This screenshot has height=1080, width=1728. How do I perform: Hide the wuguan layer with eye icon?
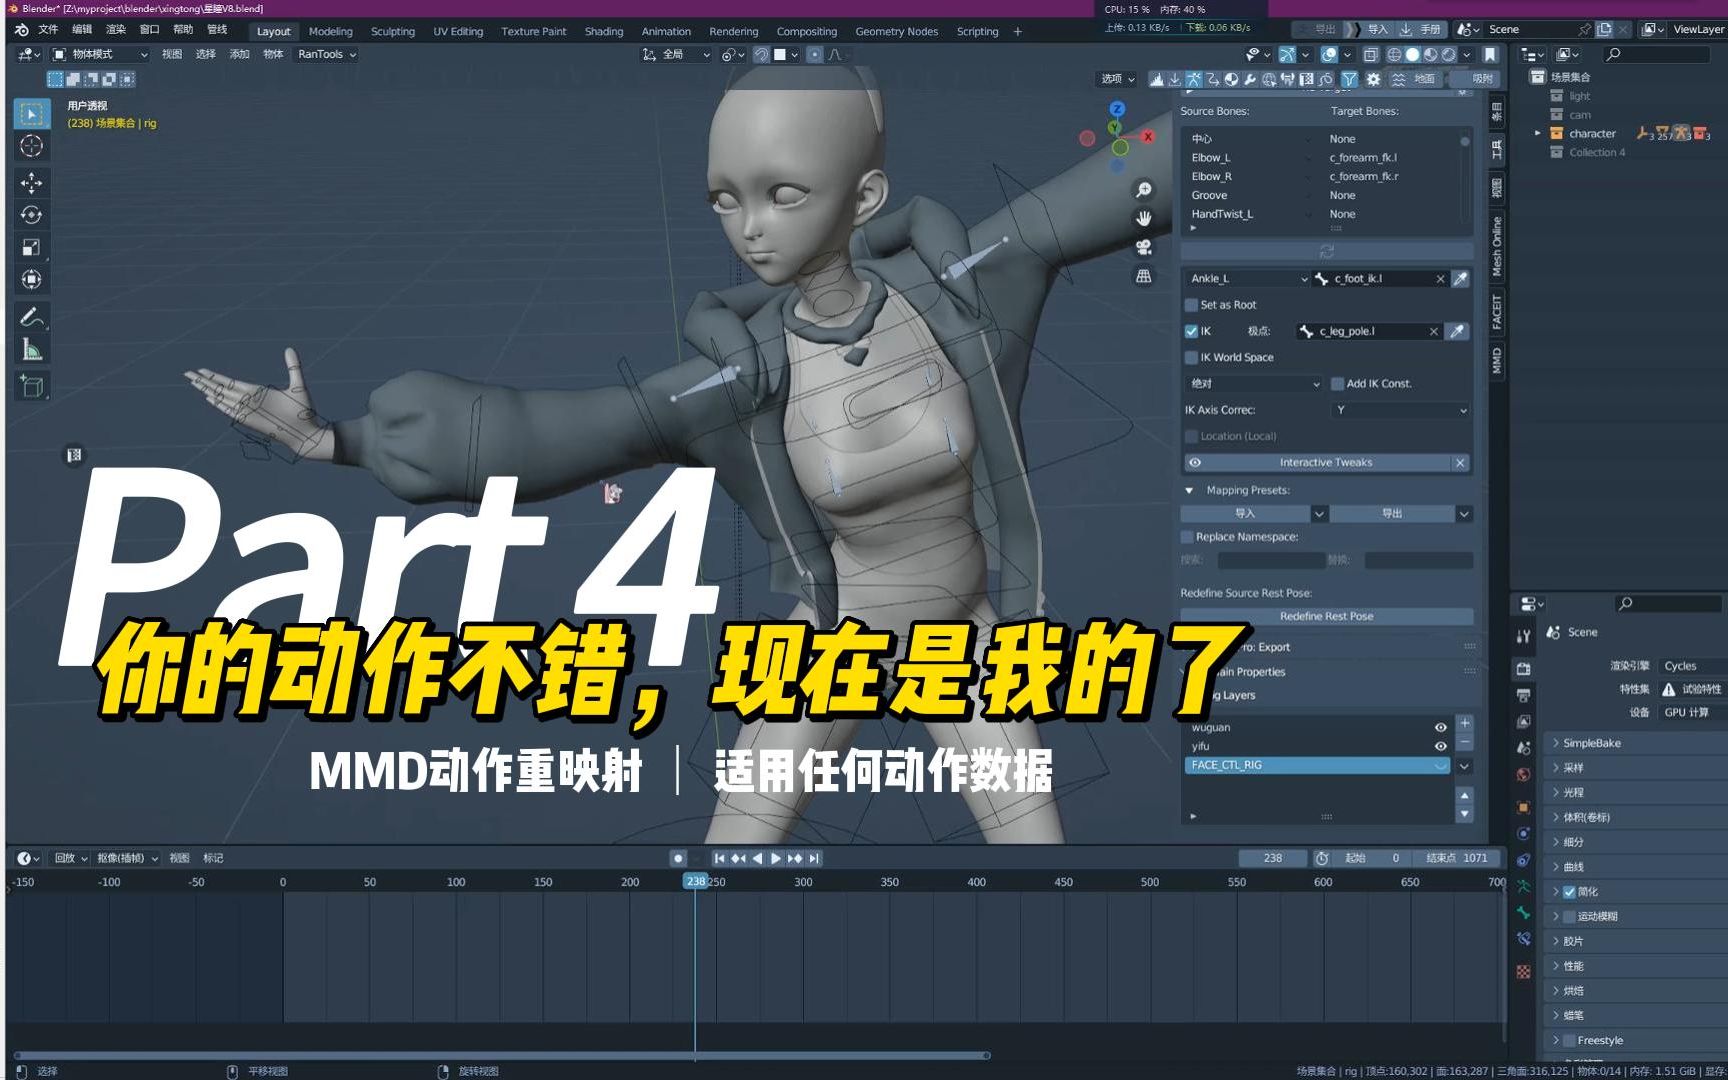click(x=1440, y=727)
